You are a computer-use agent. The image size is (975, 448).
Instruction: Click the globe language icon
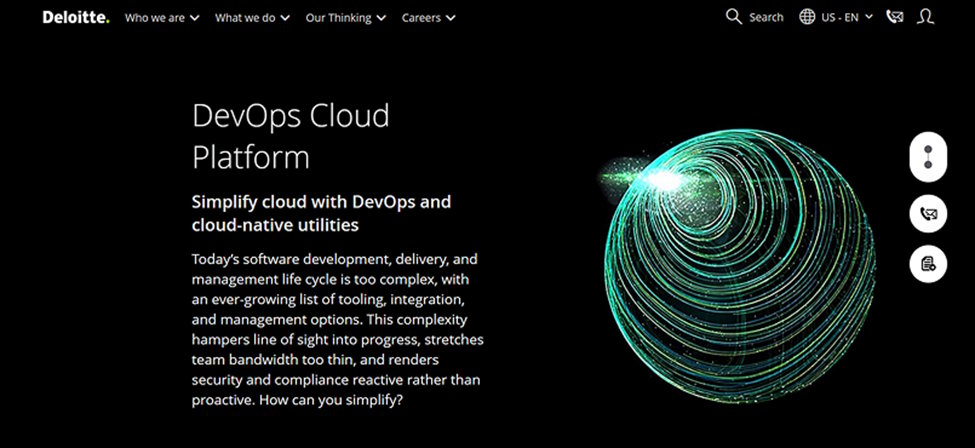807,17
